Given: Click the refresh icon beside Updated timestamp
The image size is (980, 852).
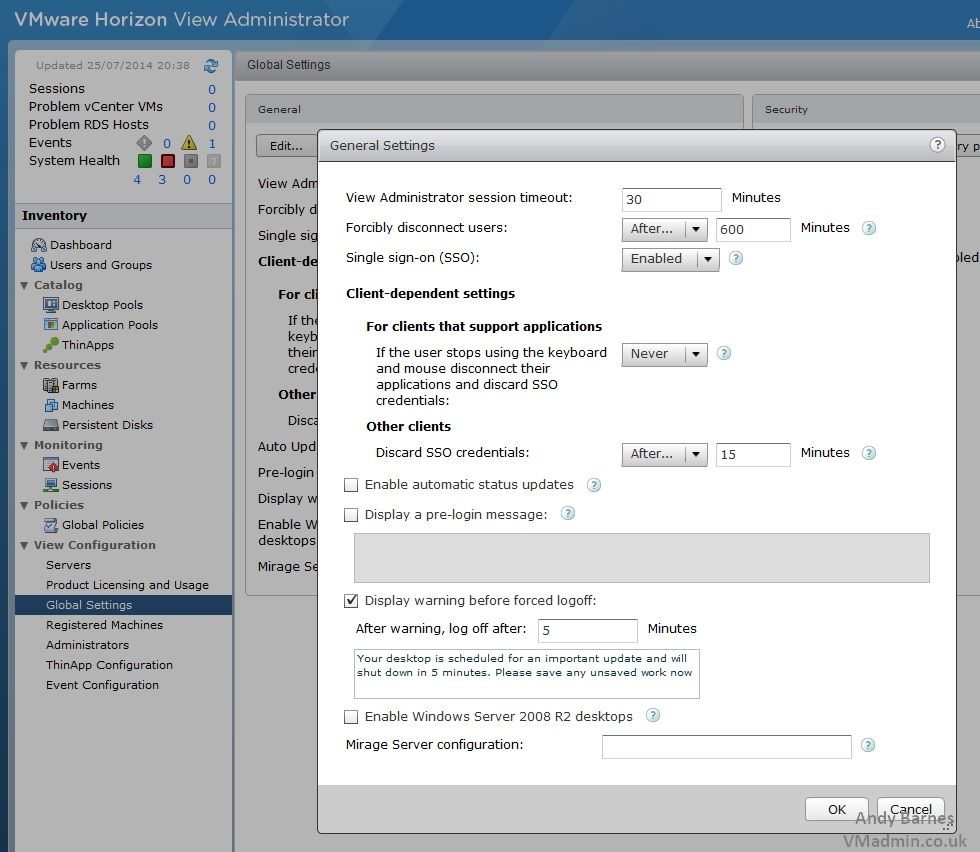Looking at the screenshot, I should coord(211,66).
